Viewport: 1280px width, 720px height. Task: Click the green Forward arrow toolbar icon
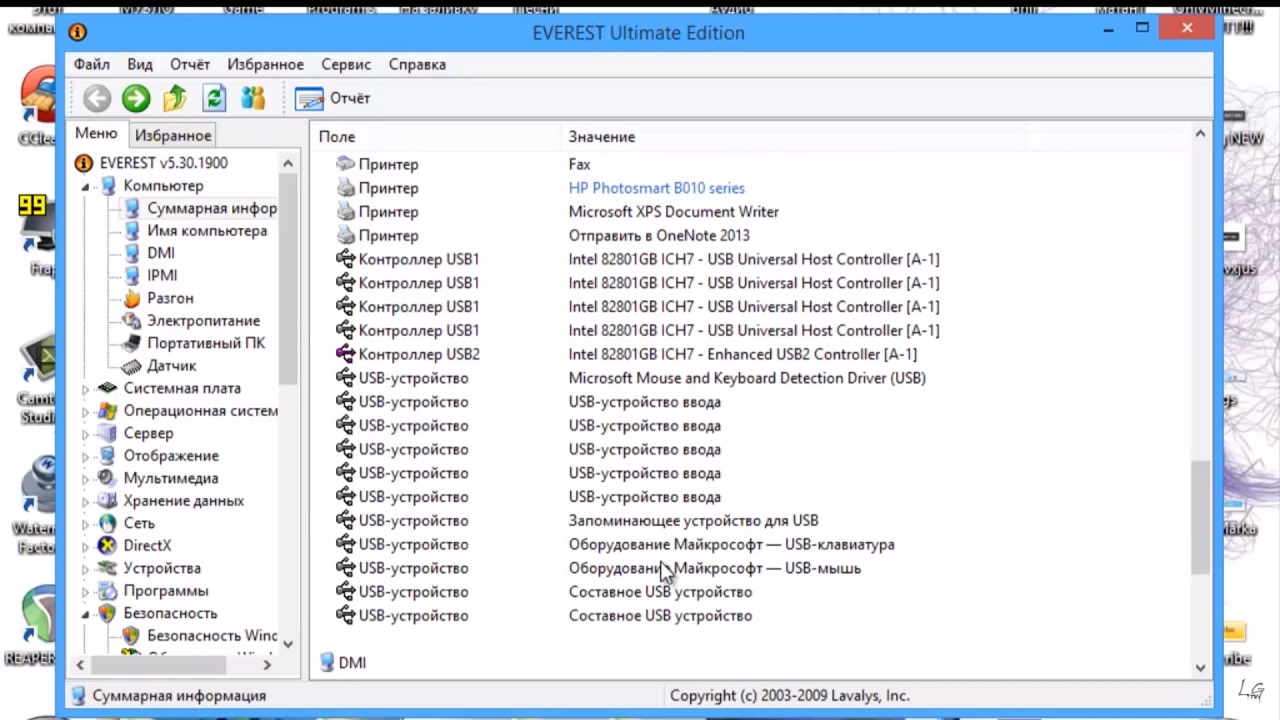[136, 98]
